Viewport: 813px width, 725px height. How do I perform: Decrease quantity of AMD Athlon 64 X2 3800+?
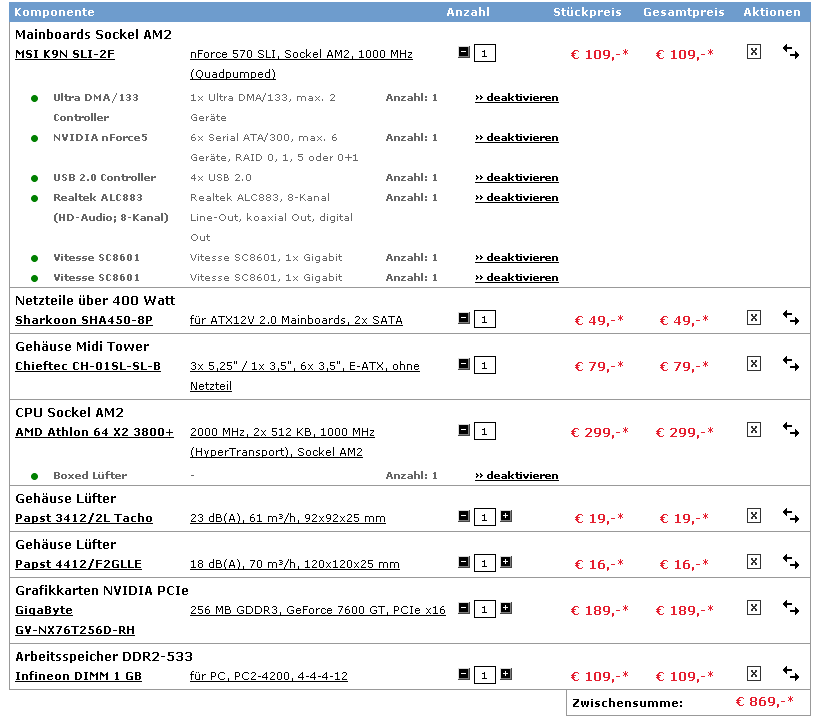tap(464, 430)
